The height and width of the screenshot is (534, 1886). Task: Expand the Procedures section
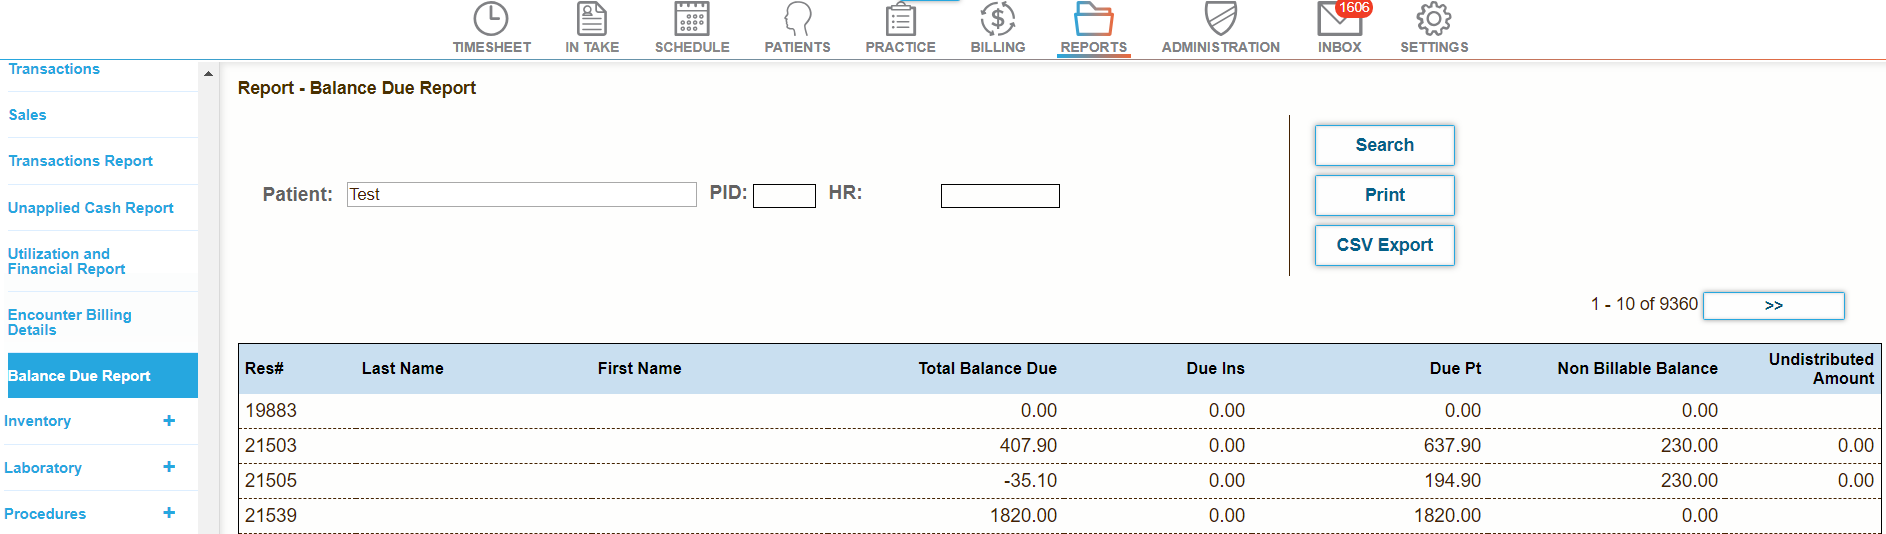pos(169,513)
